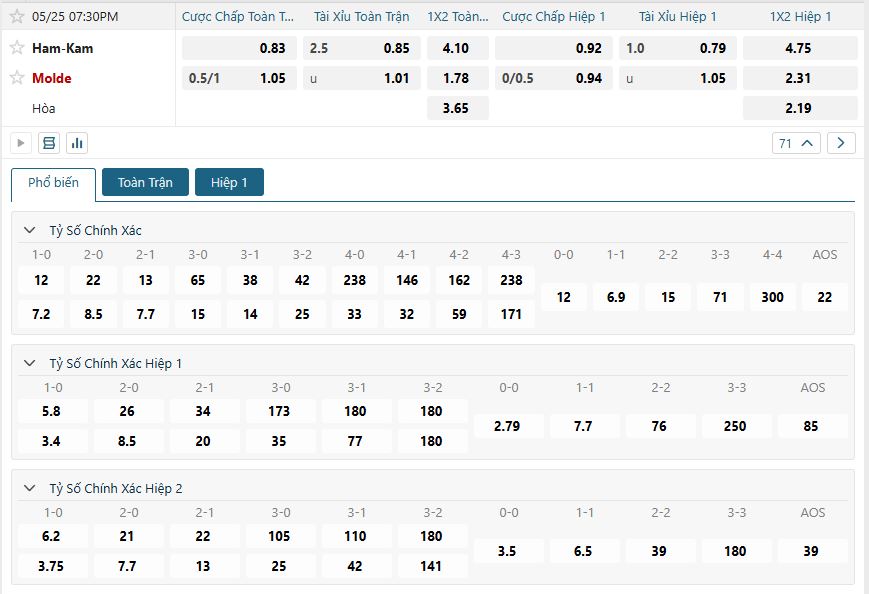Click the Tài Xỉu Toàn Trận column header

pos(361,17)
